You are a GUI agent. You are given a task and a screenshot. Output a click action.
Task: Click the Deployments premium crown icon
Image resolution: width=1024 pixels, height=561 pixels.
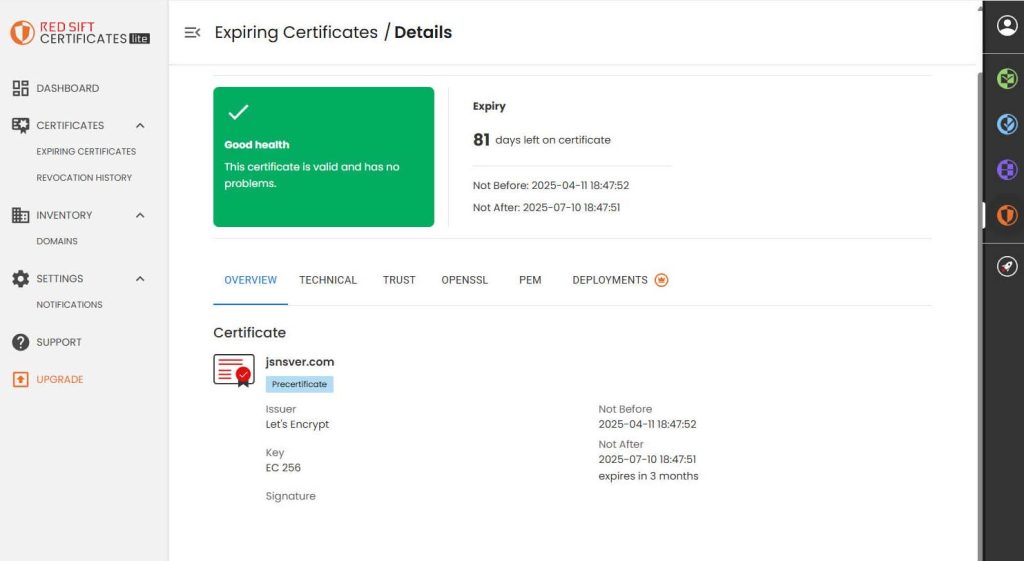pos(662,280)
